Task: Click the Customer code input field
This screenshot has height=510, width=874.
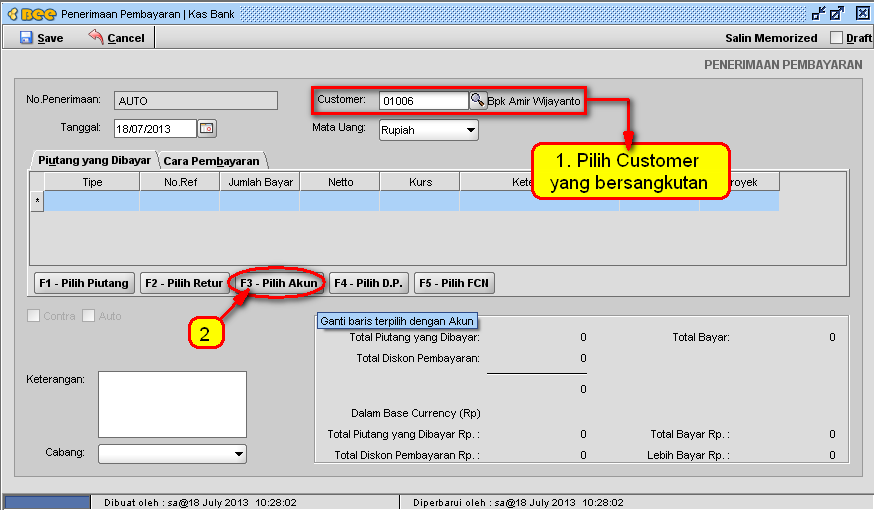Action: point(423,101)
